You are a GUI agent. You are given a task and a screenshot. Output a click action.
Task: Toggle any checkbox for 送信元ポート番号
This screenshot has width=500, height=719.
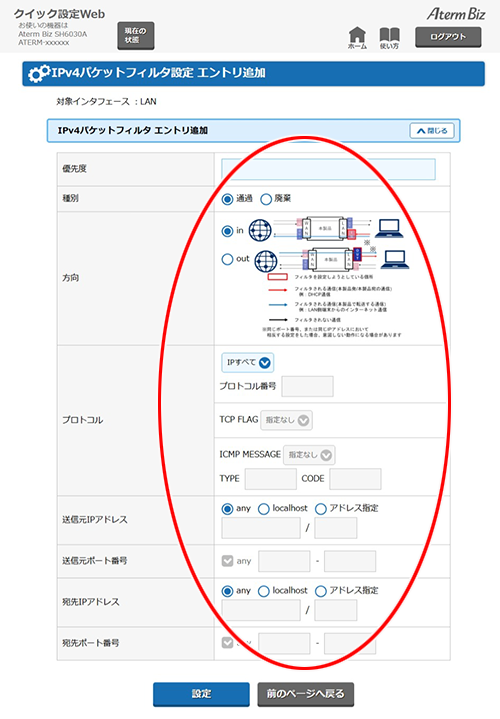tap(228, 561)
